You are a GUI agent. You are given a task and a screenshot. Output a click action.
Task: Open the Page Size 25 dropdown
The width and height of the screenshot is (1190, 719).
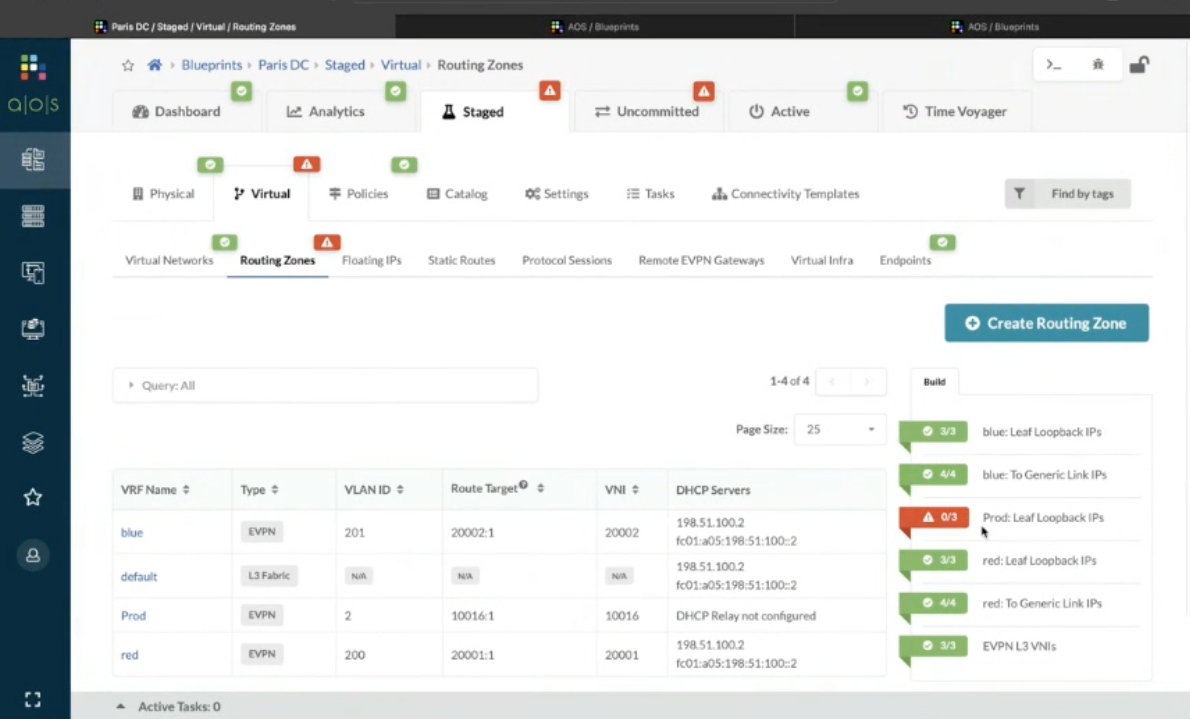point(839,430)
